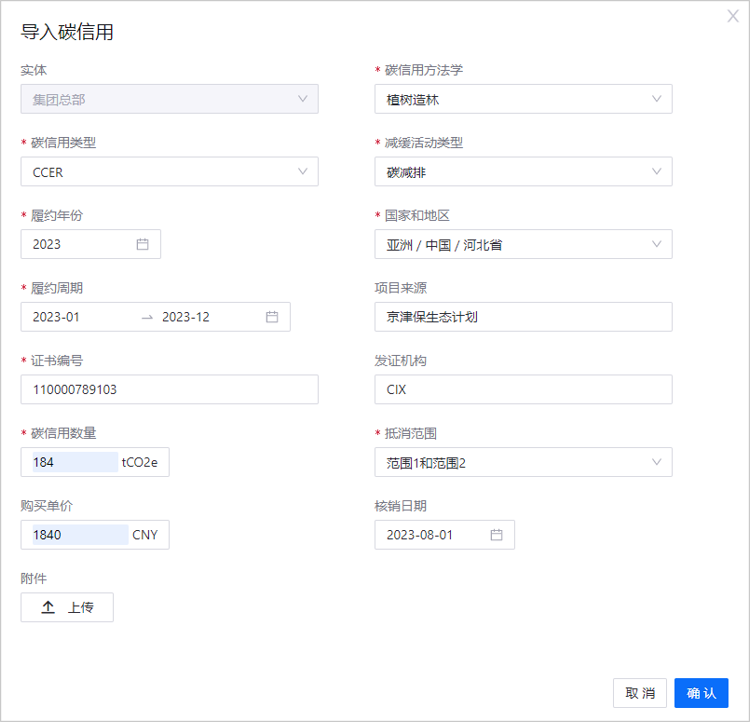This screenshot has width=750, height=722.
Task: Click the 核销日期 value 2023-08-01
Action: (x=419, y=535)
